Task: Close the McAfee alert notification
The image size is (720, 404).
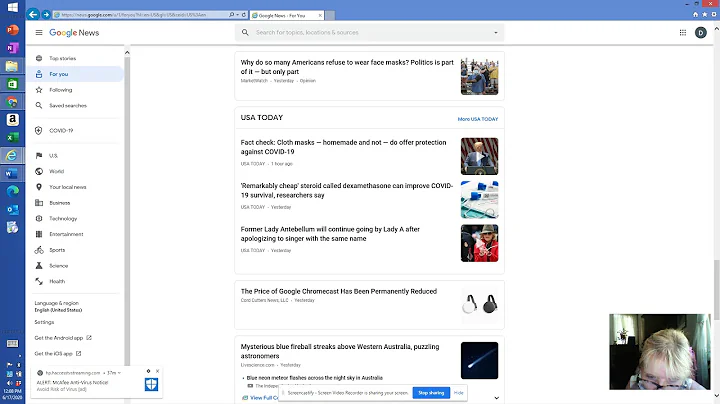Action: tap(158, 371)
